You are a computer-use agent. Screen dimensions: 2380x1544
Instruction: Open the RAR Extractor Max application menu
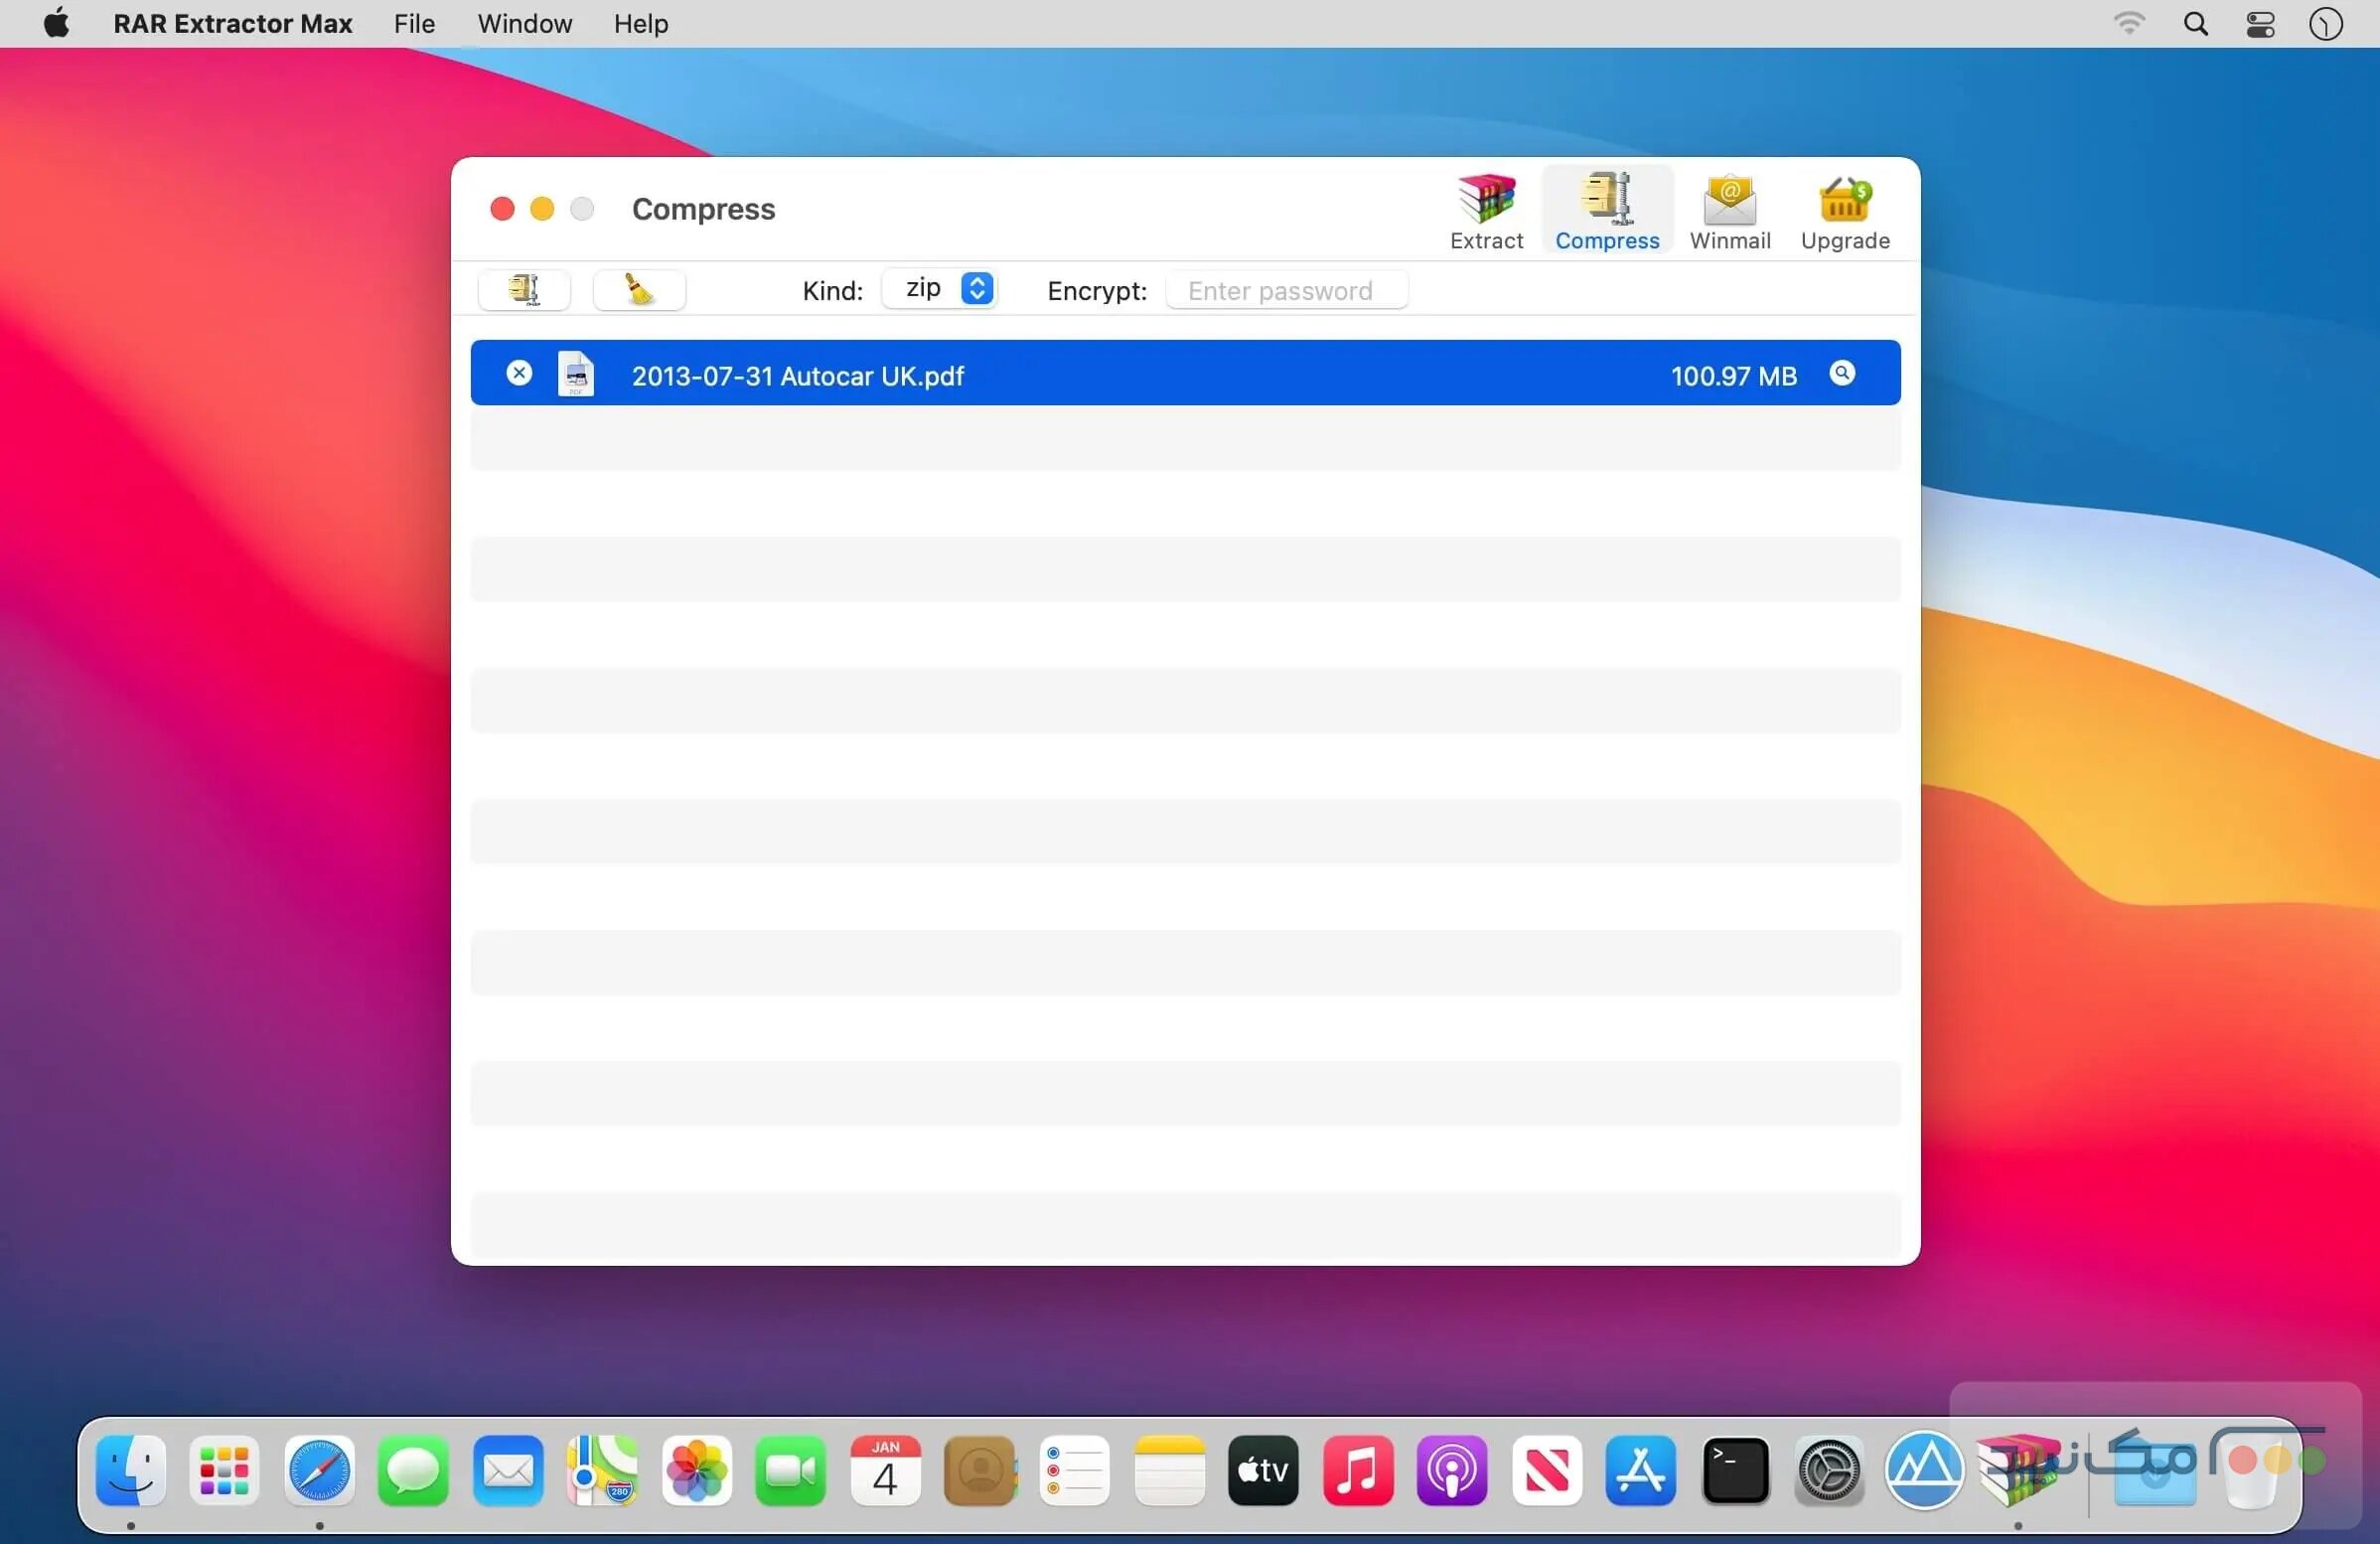pyautogui.click(x=232, y=23)
